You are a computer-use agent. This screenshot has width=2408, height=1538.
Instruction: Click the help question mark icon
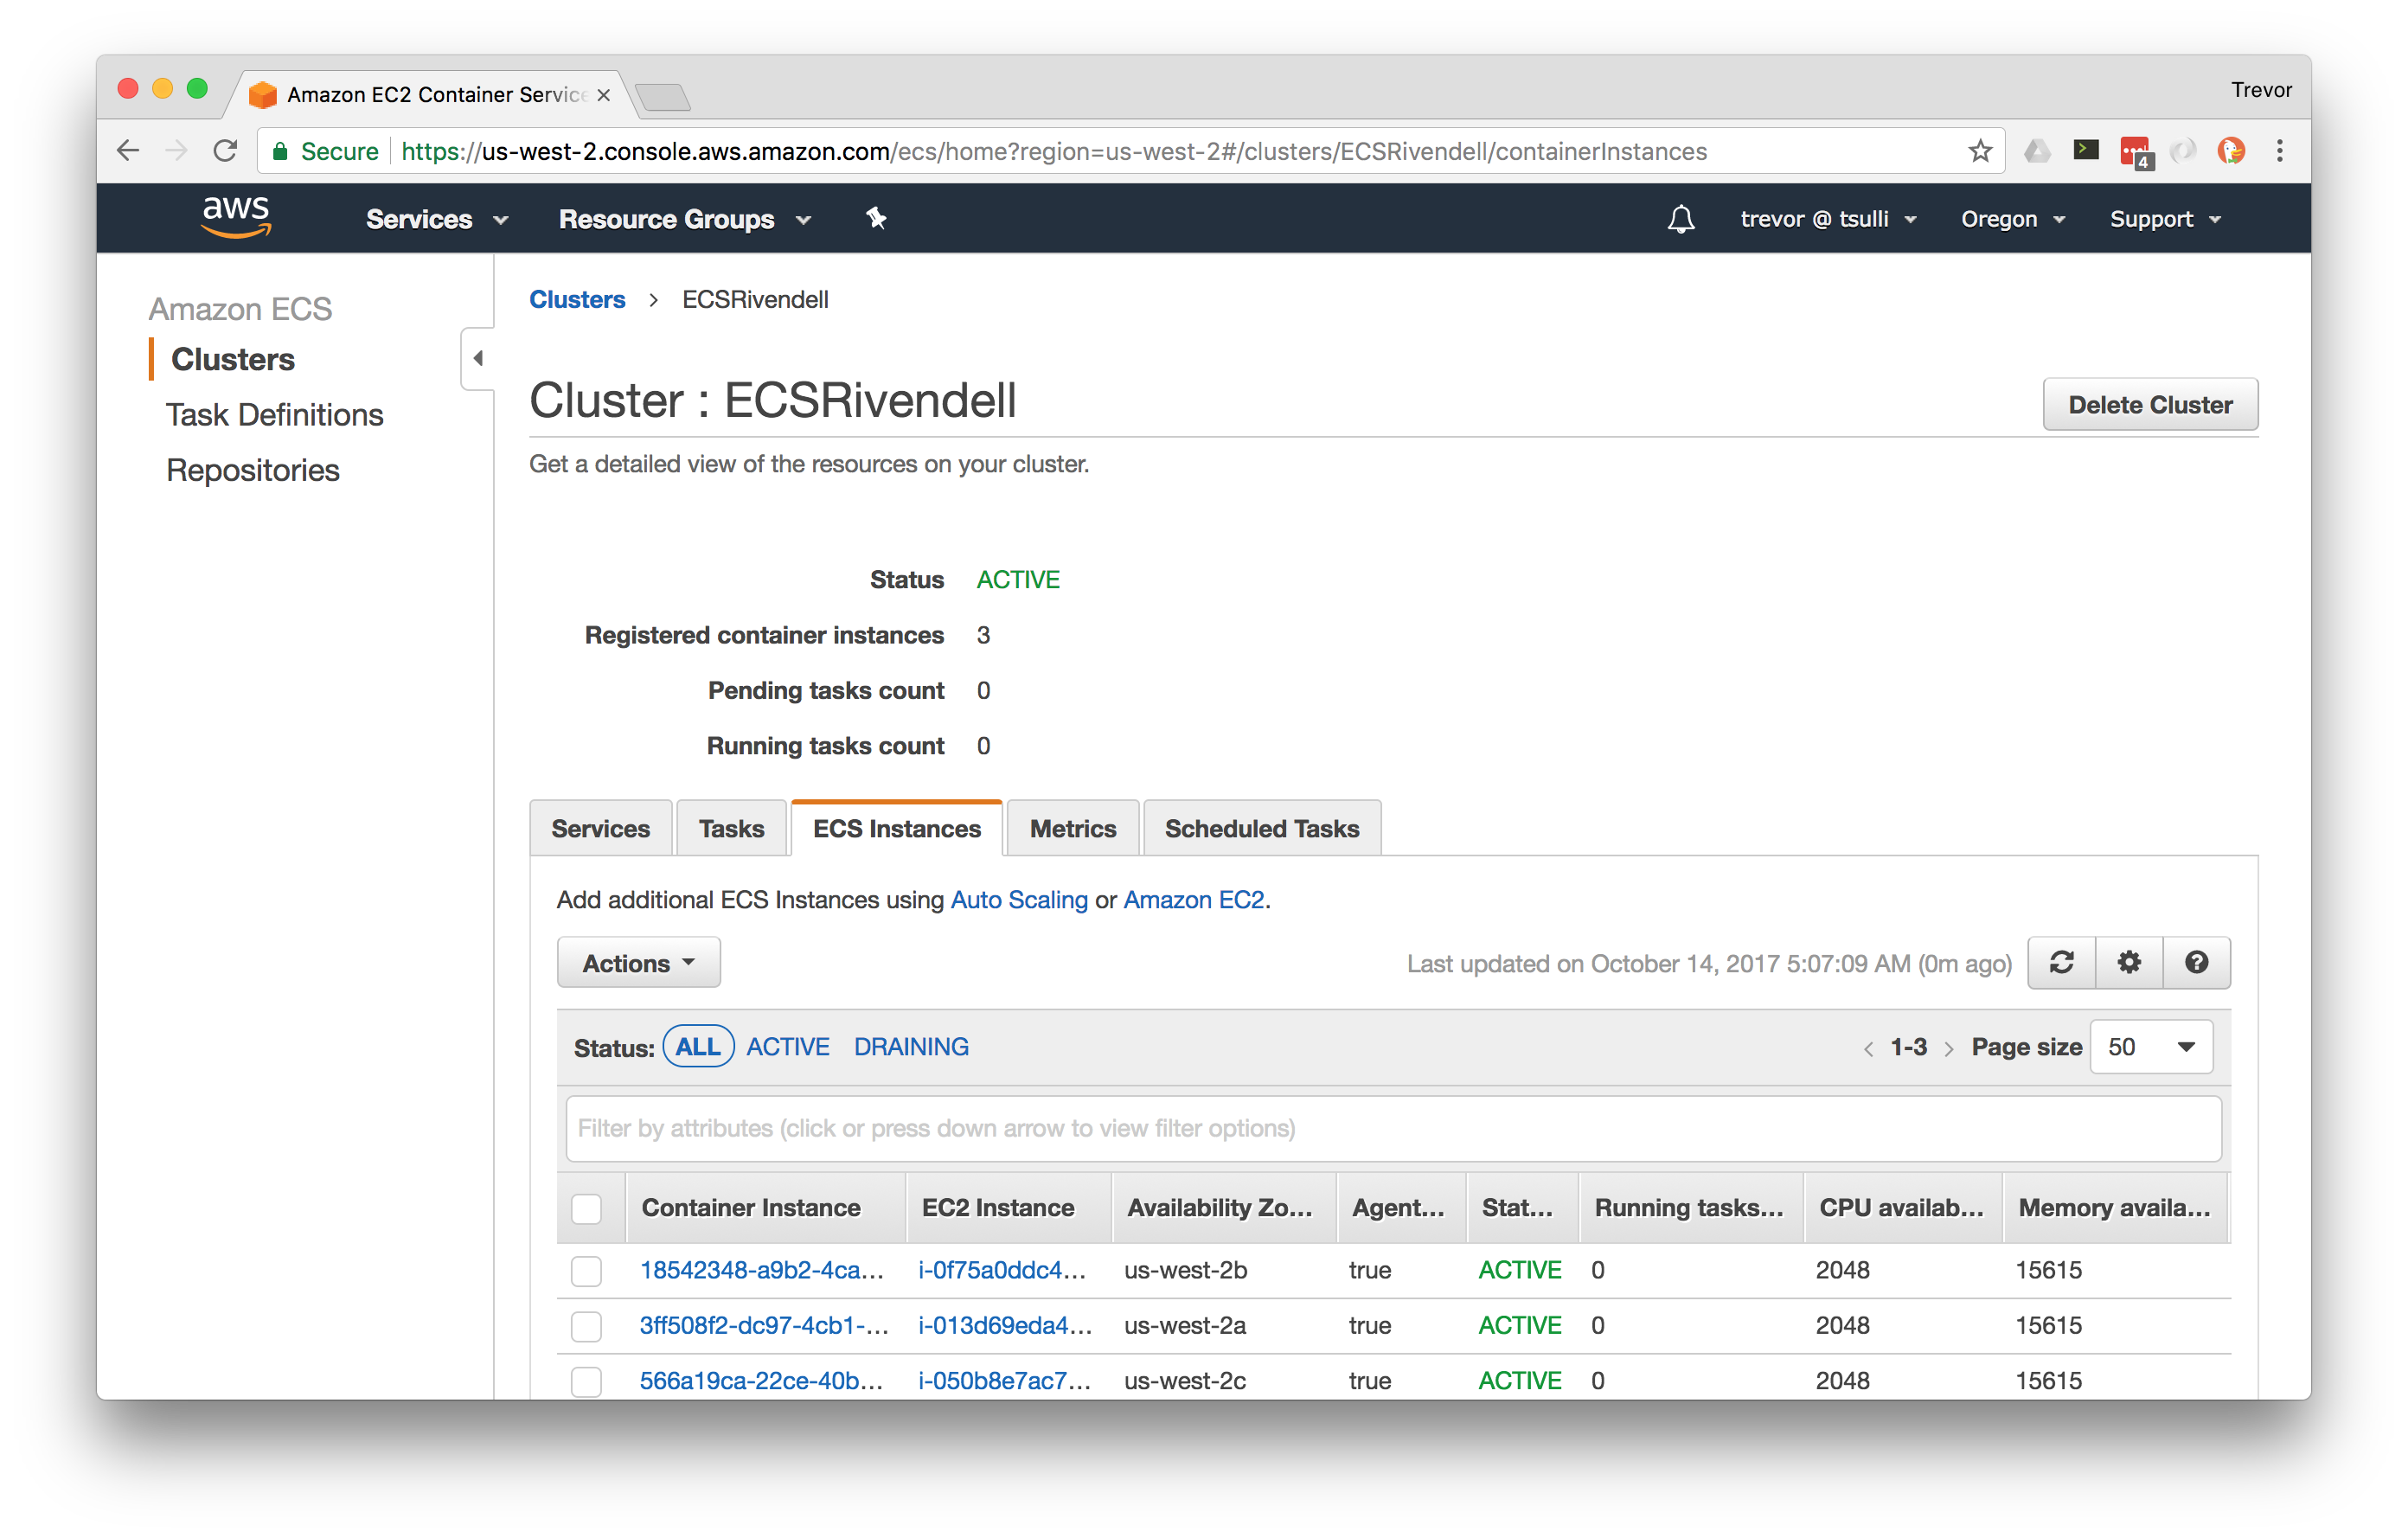pyautogui.click(x=2196, y=963)
